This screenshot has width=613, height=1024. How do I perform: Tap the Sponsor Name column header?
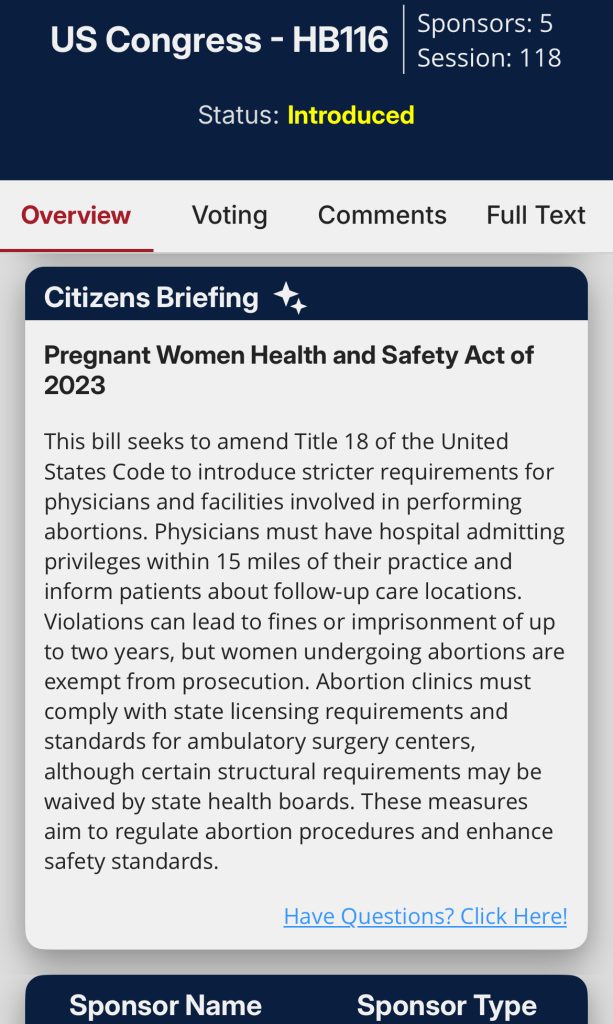[165, 1005]
